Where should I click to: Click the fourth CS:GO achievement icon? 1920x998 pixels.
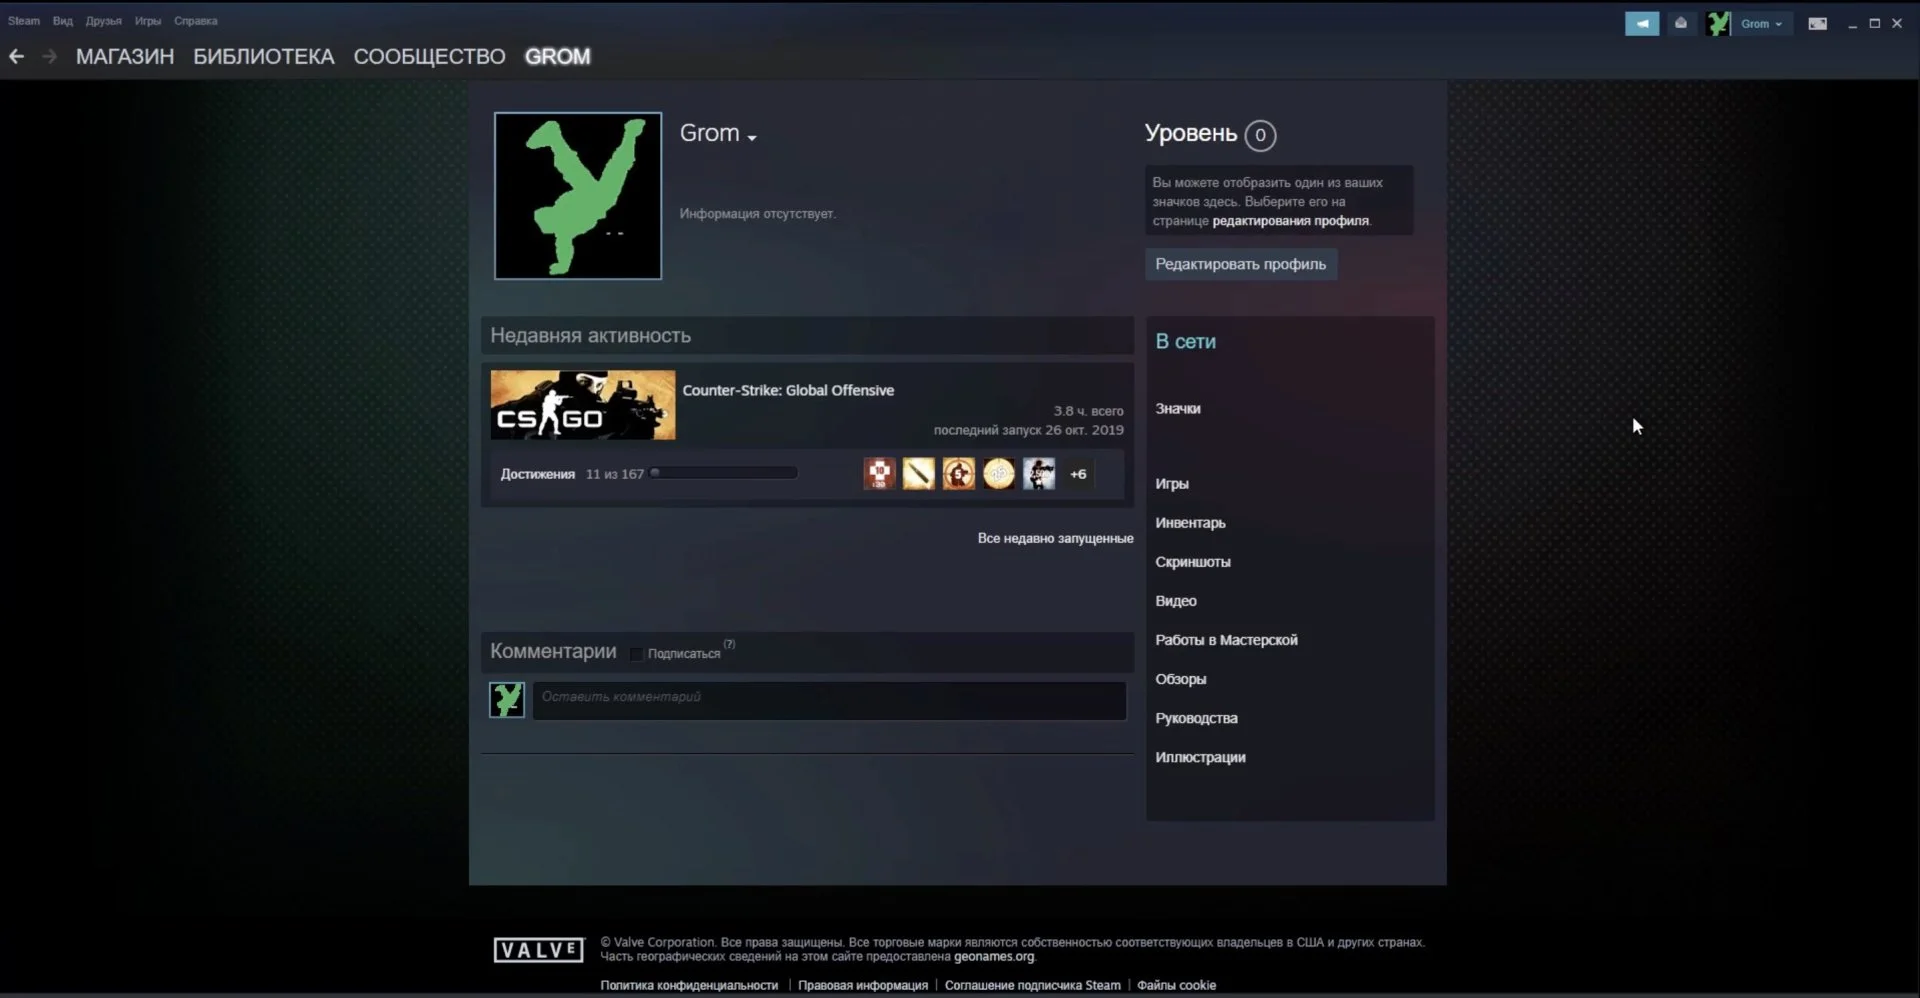[998, 474]
